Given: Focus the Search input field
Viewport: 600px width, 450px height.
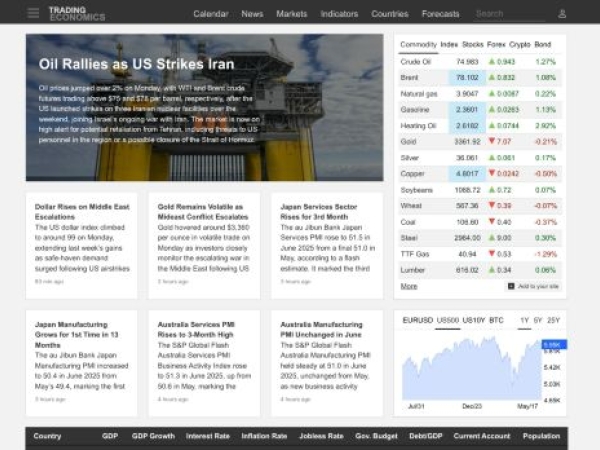Looking at the screenshot, I should click(509, 14).
